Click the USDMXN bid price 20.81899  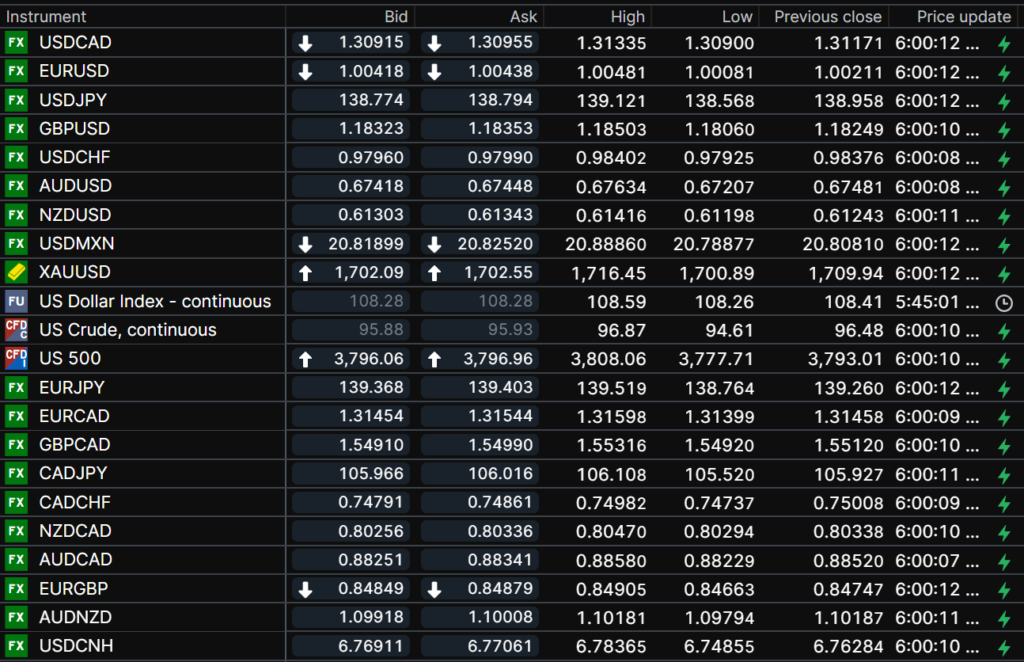[x=366, y=244]
